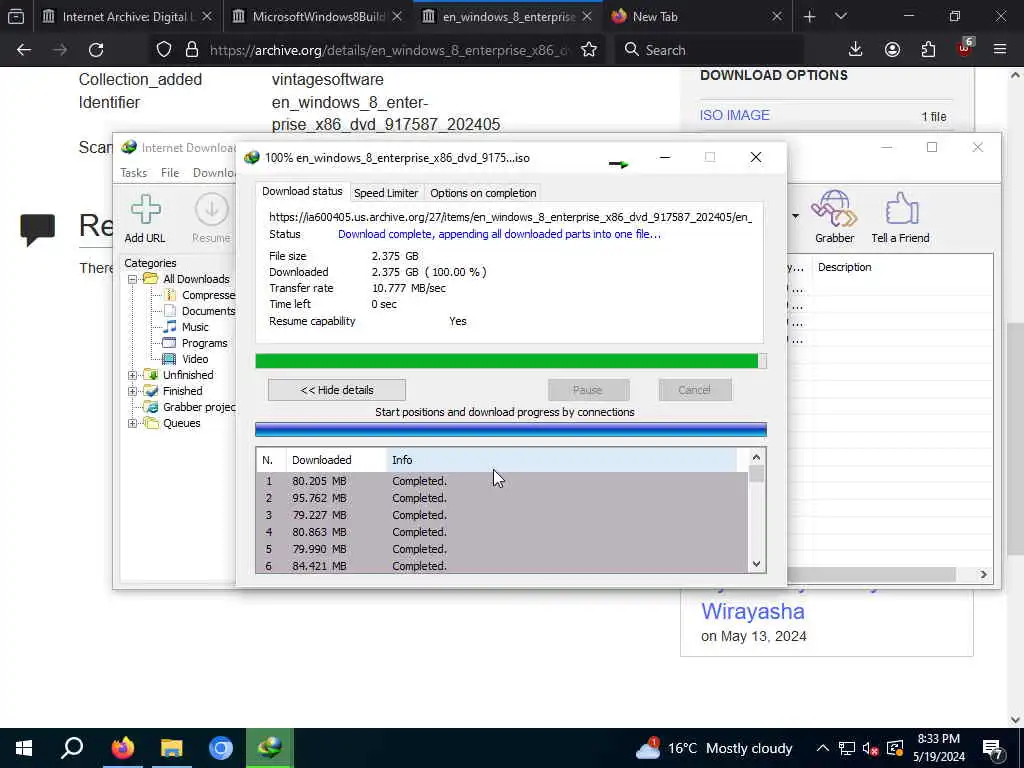Open the Firefox account icon
Screen dimensions: 1024x768
892,50
